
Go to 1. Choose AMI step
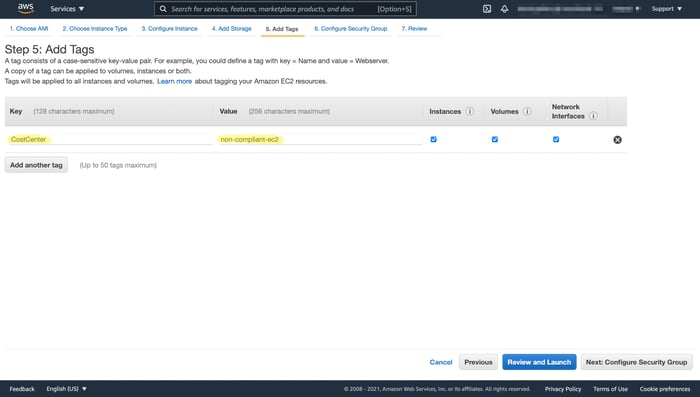coord(29,29)
